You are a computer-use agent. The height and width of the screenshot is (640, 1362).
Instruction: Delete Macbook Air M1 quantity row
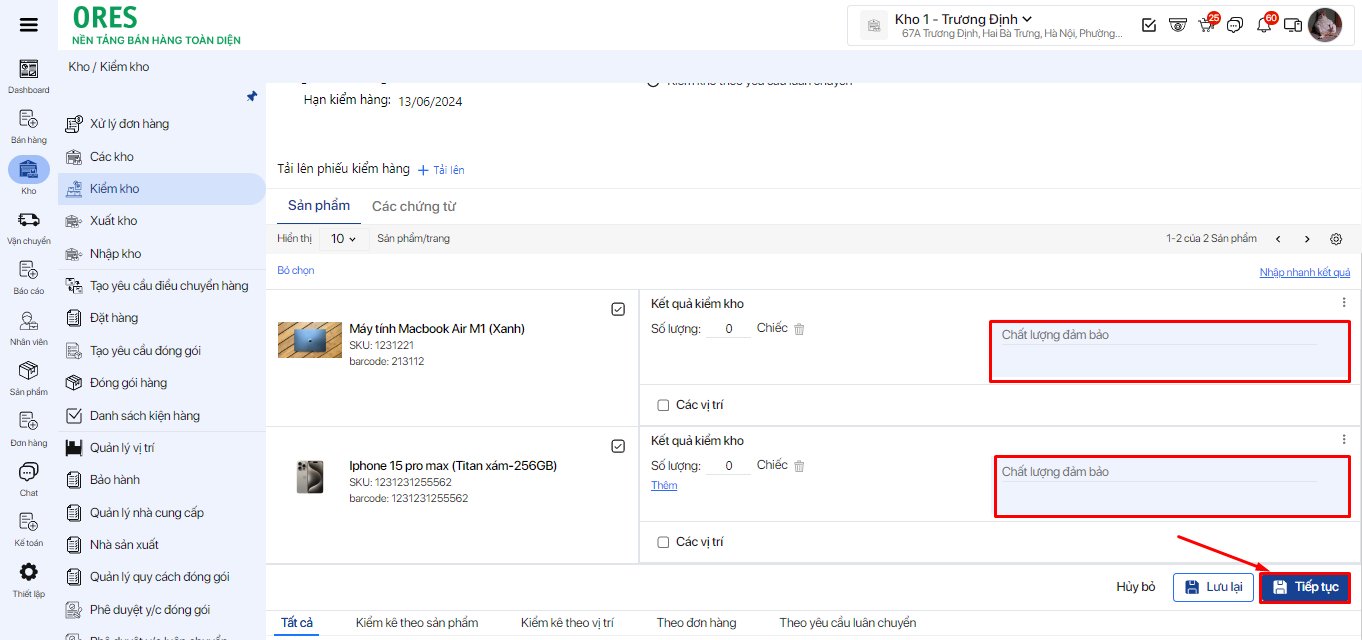point(799,329)
